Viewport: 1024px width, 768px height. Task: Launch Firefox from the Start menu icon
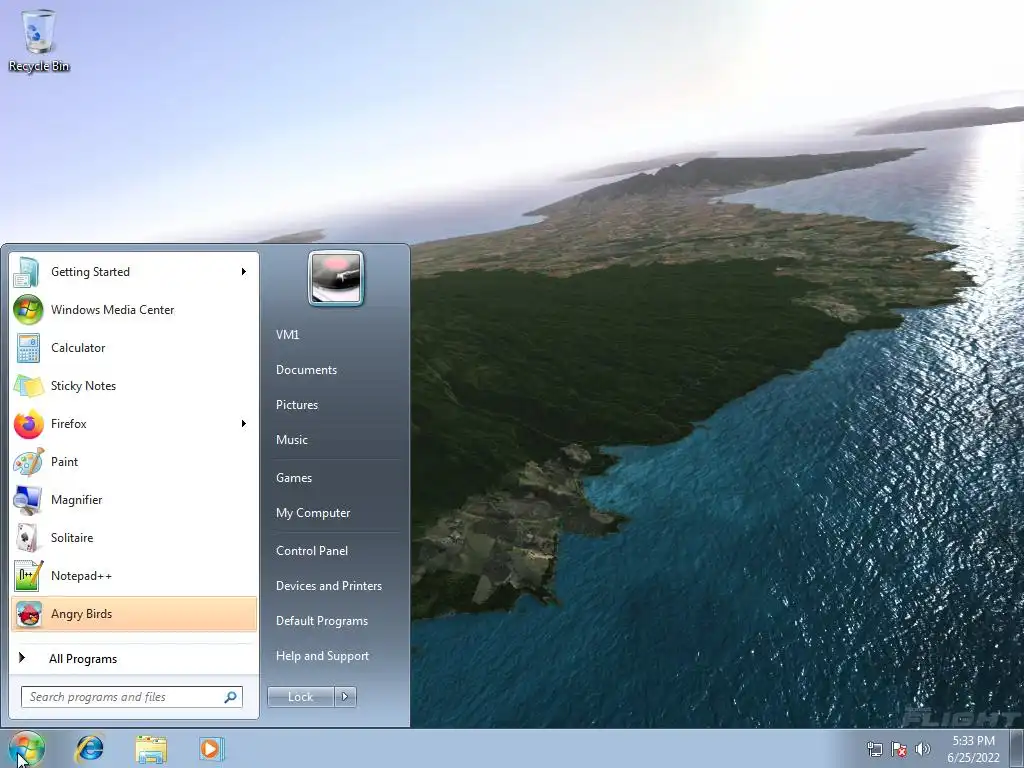(x=27, y=424)
